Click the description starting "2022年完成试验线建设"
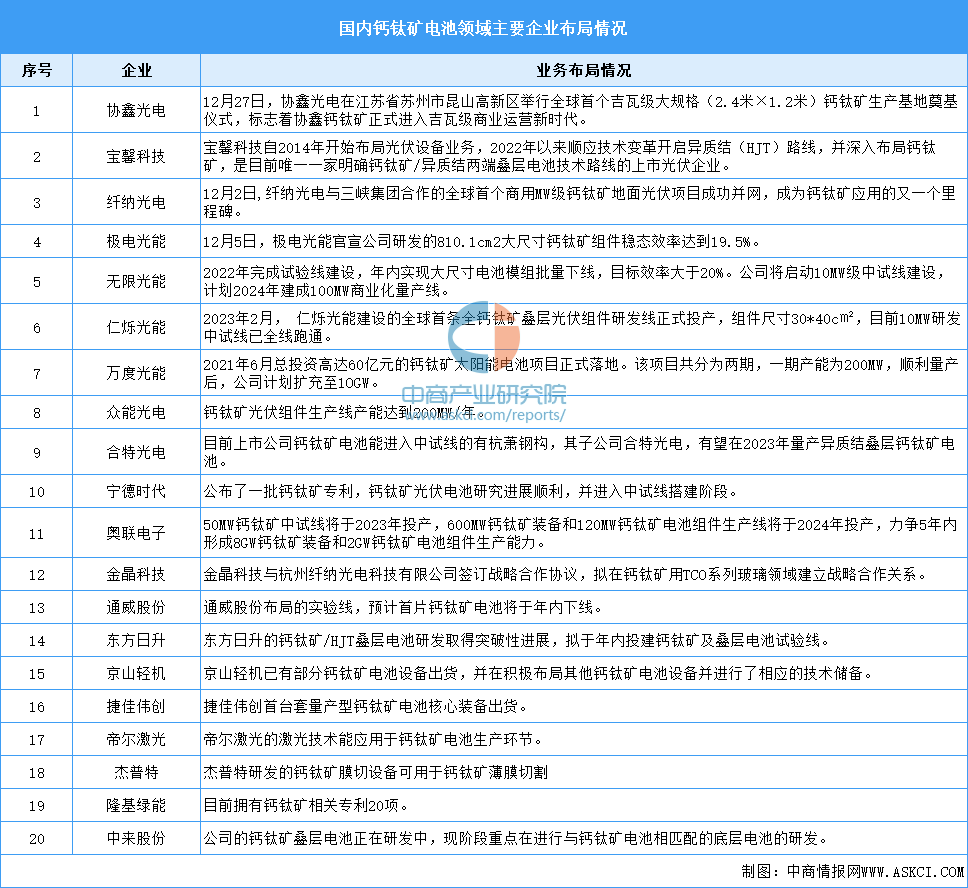968x888 pixels. click(x=574, y=281)
